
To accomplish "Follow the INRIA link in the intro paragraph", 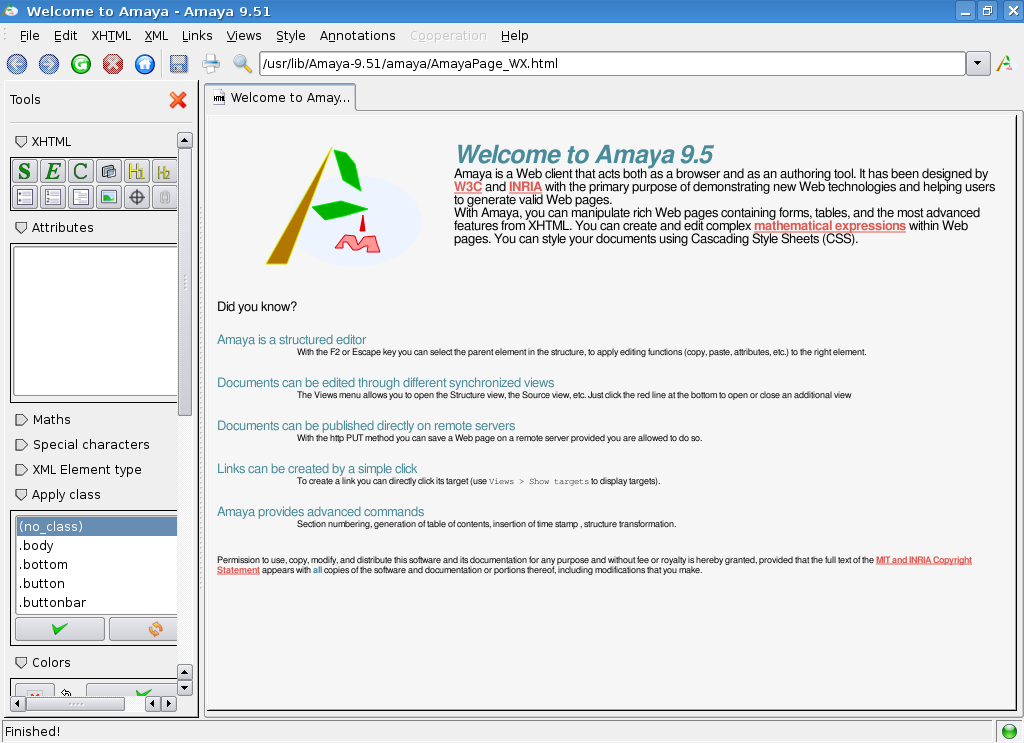I will (525, 187).
